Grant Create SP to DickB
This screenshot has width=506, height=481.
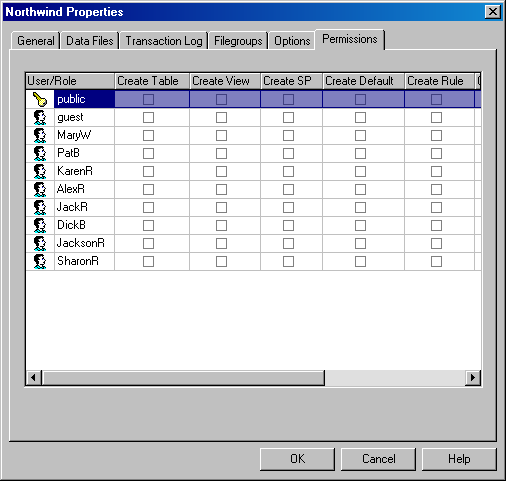[x=288, y=225]
